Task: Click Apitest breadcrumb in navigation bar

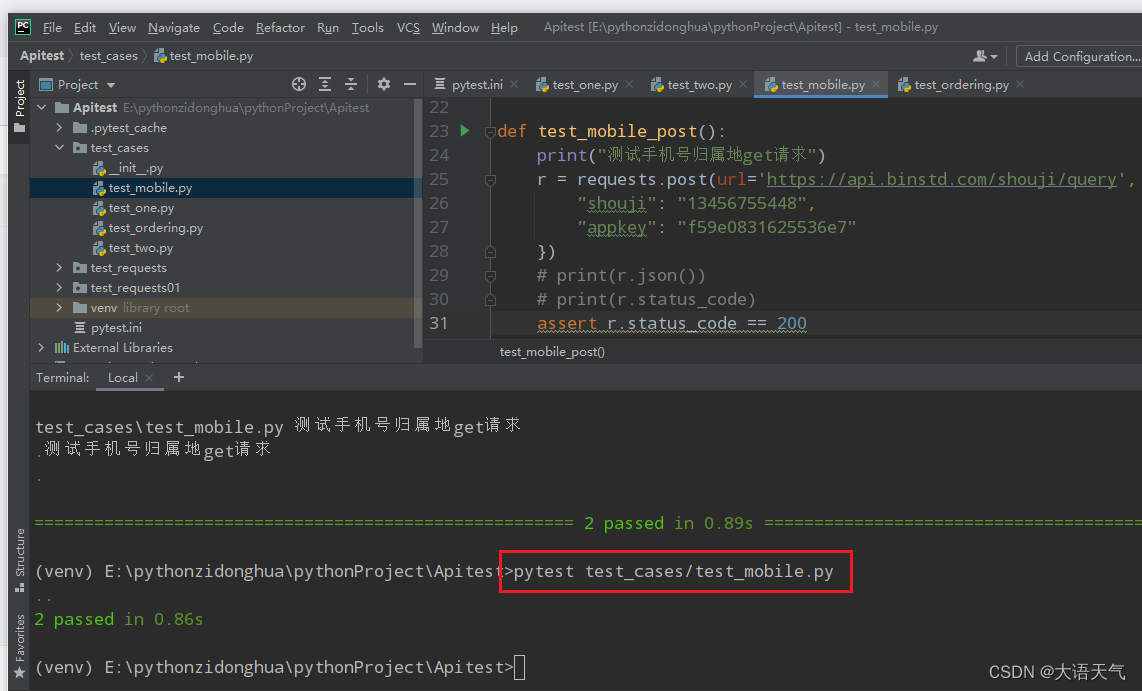Action: point(42,56)
